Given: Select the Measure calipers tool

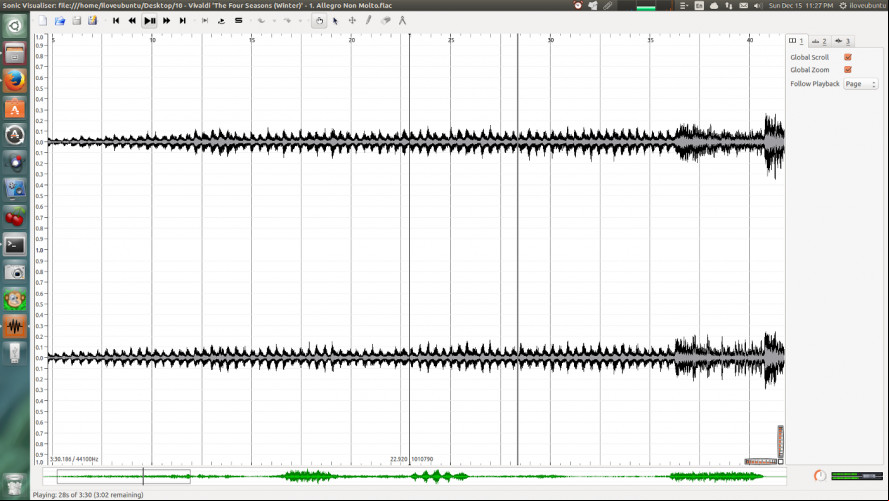Looking at the screenshot, I should point(402,21).
